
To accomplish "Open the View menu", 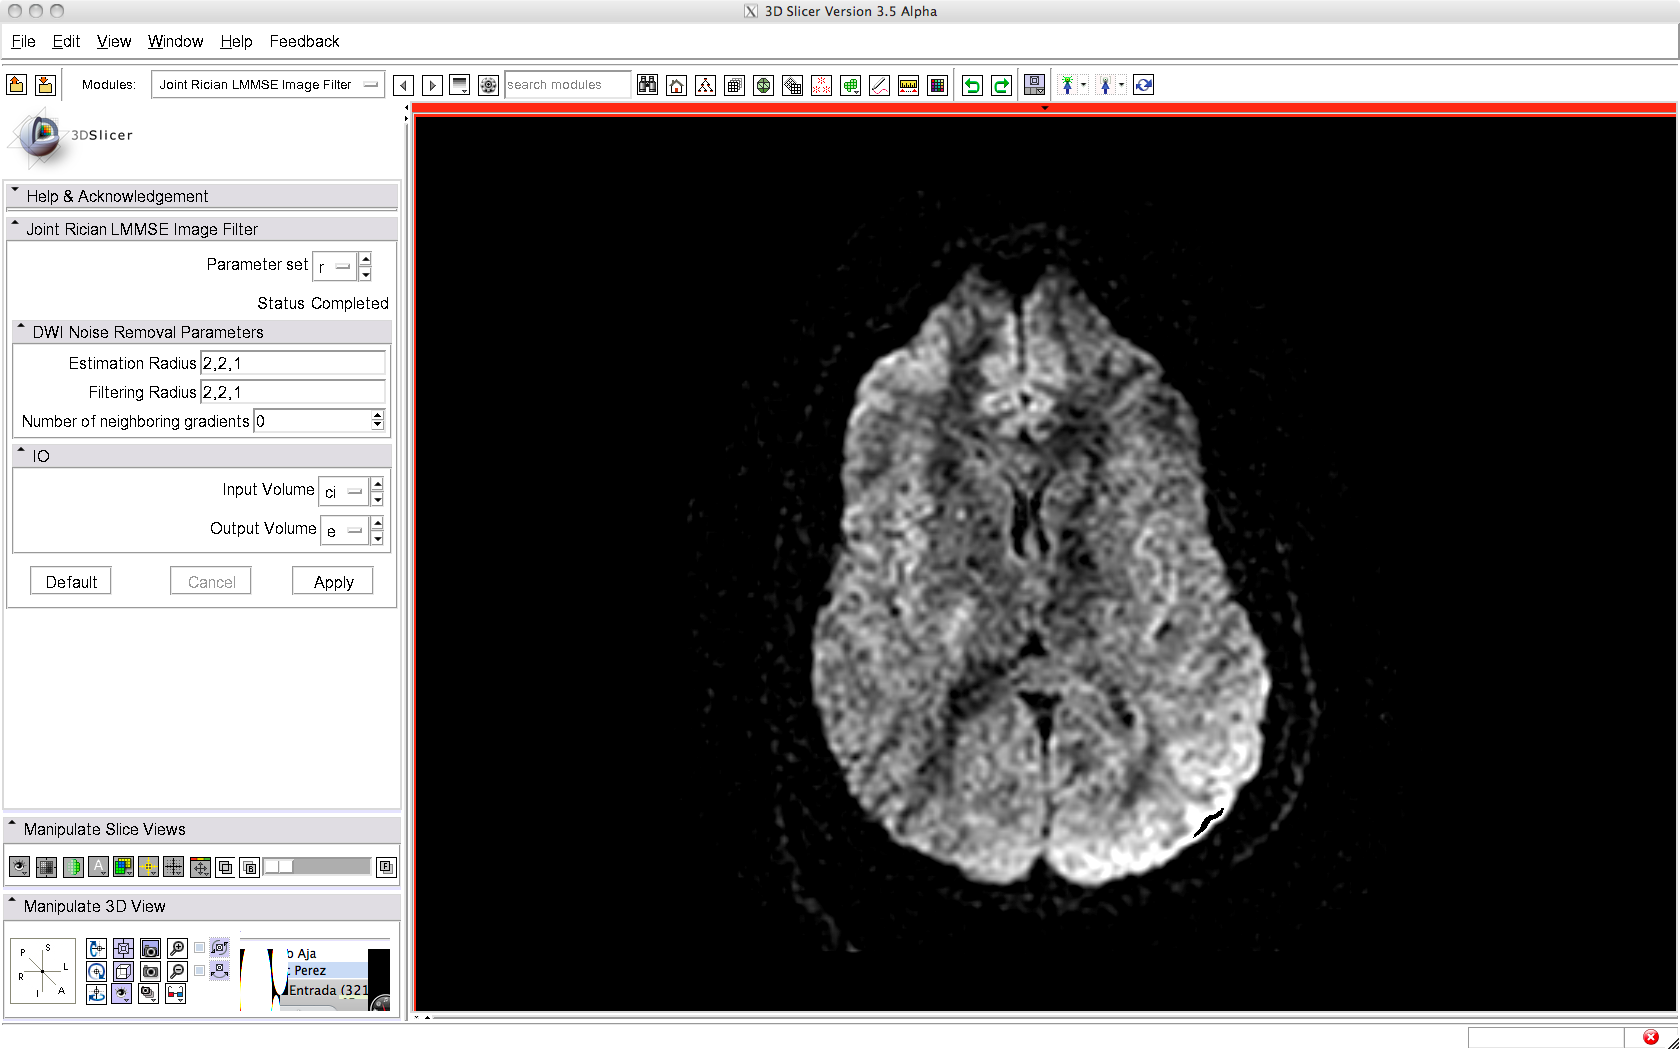I will 113,41.
